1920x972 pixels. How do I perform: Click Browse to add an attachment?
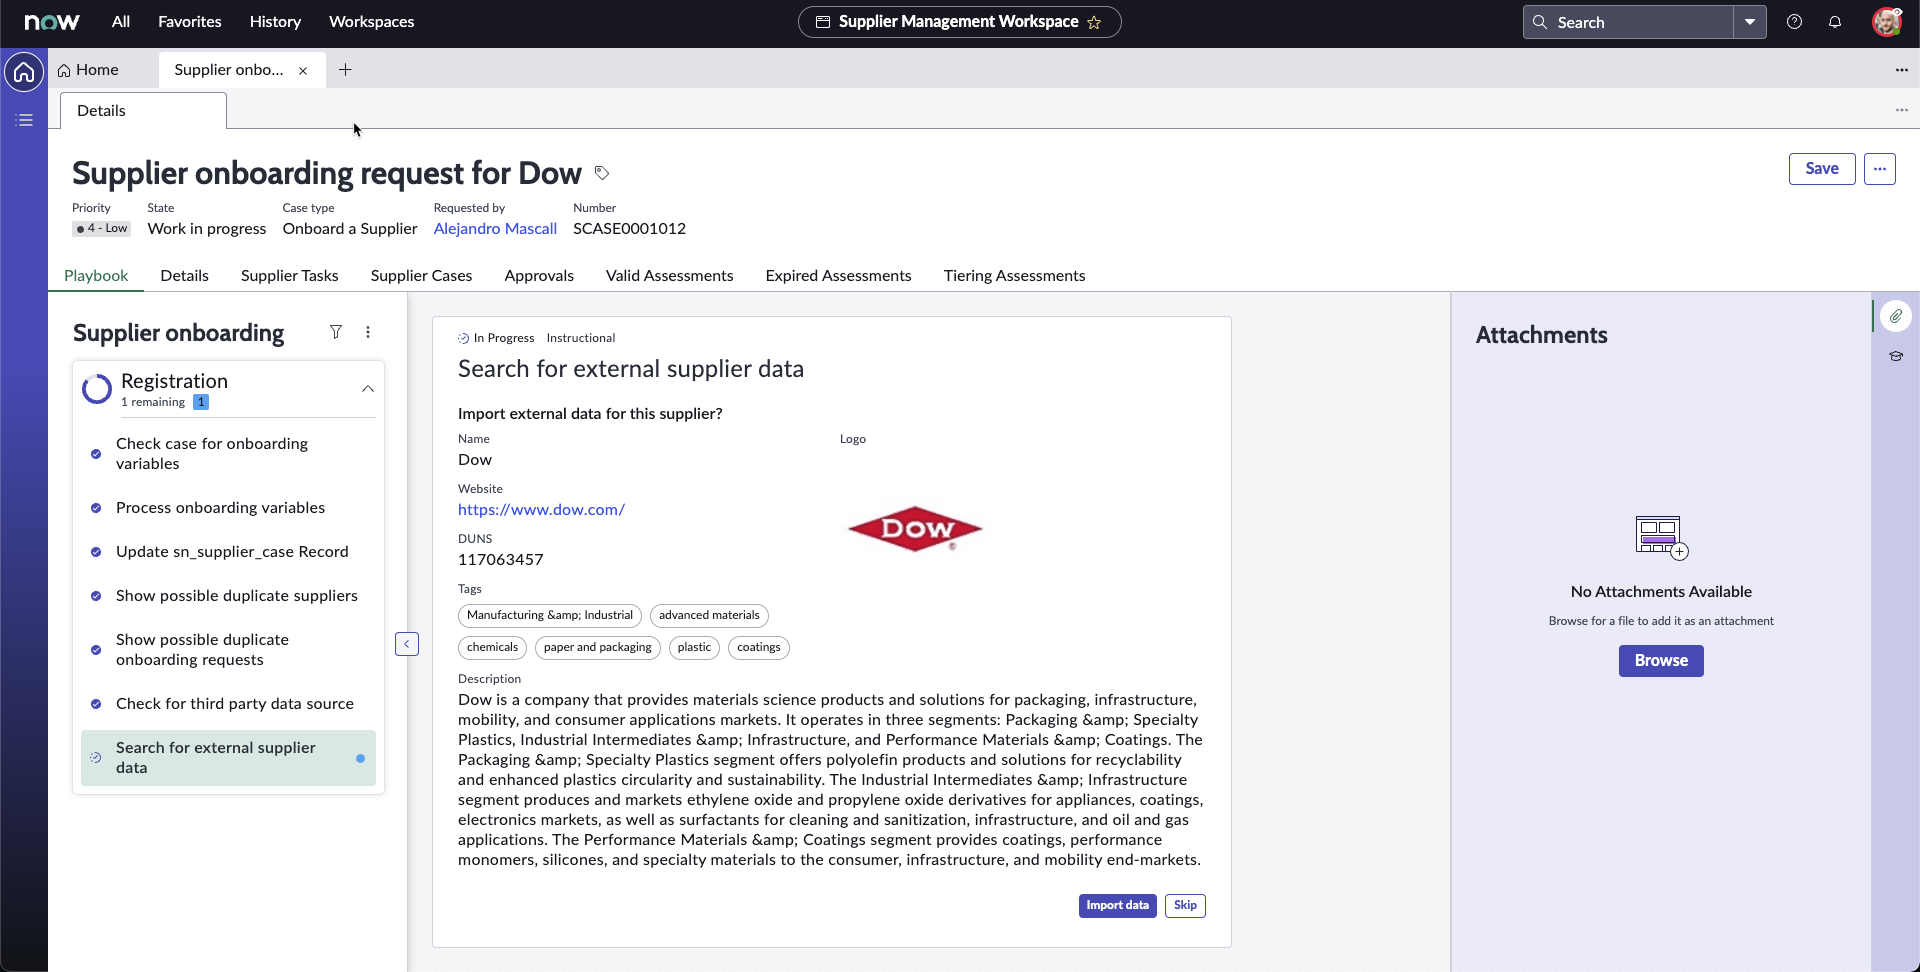click(x=1661, y=661)
